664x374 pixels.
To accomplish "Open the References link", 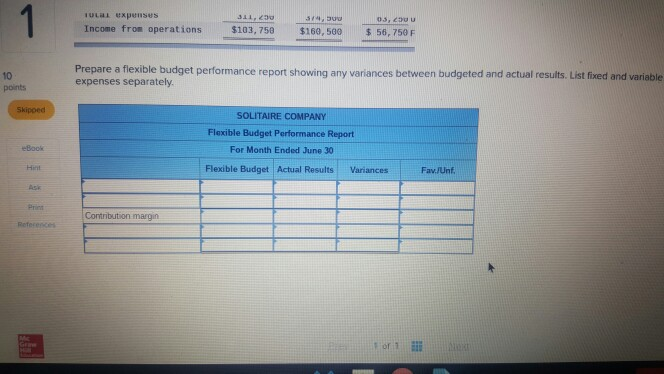I will tap(36, 224).
